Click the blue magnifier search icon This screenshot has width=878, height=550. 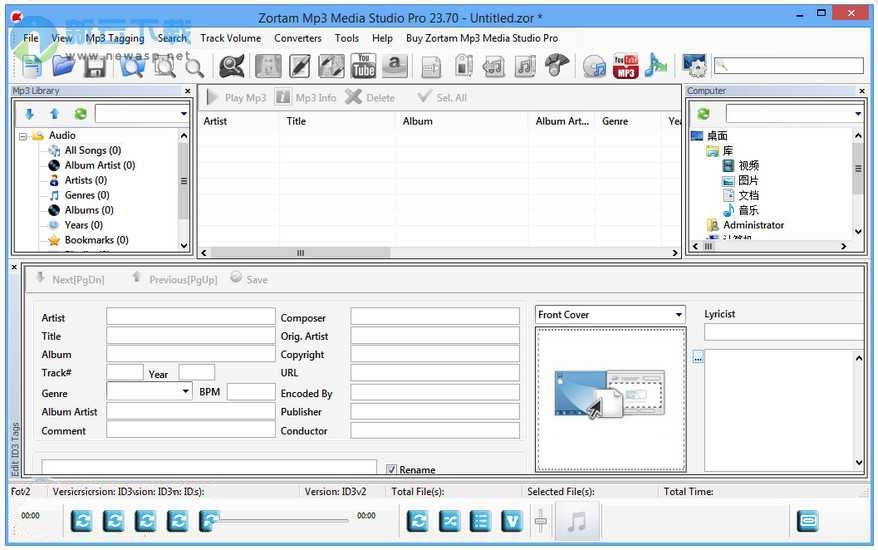coord(133,67)
